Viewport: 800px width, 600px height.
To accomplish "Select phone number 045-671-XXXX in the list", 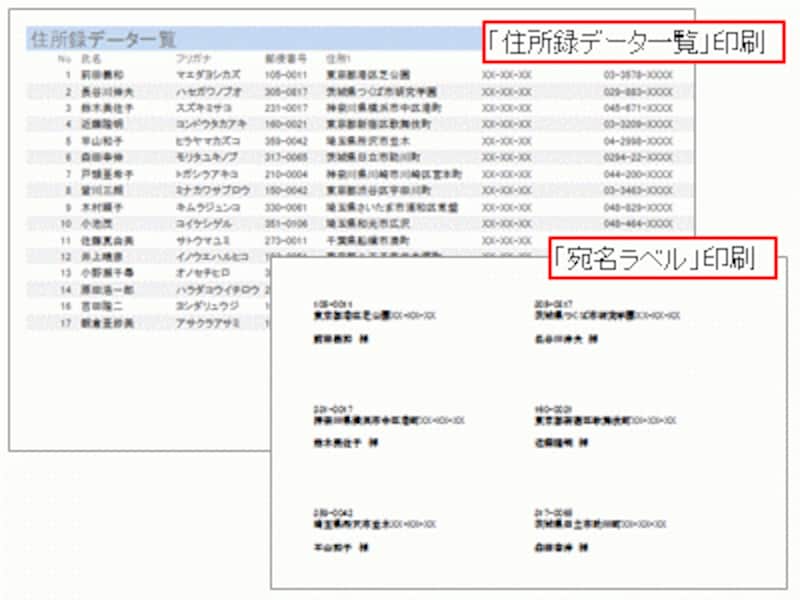I will pyautogui.click(x=638, y=108).
